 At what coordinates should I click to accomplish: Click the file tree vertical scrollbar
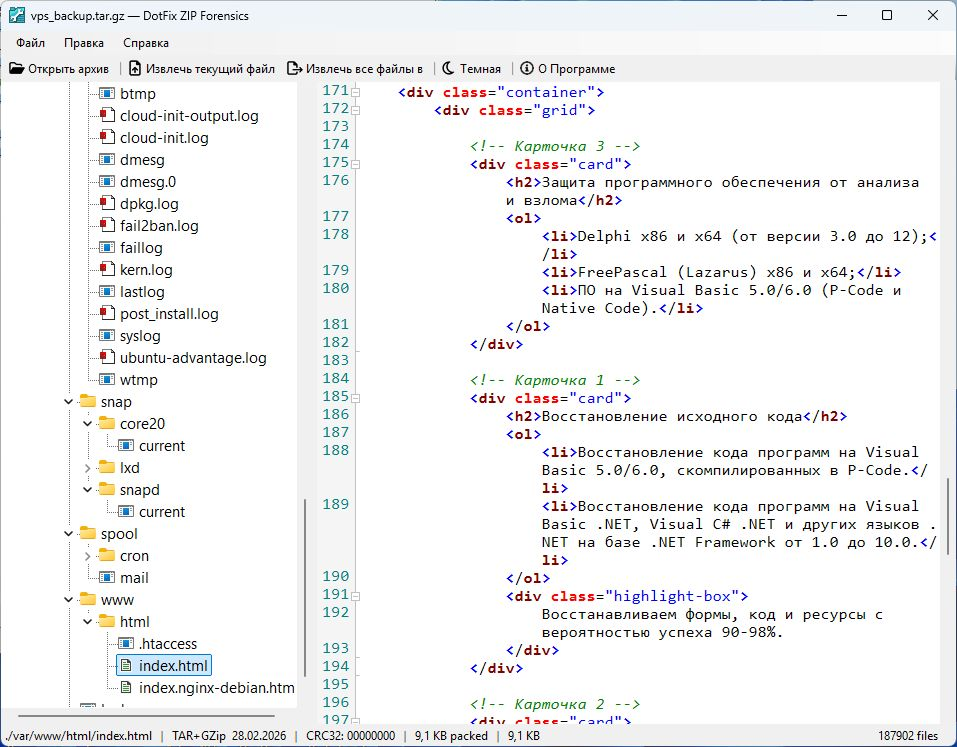[305, 588]
